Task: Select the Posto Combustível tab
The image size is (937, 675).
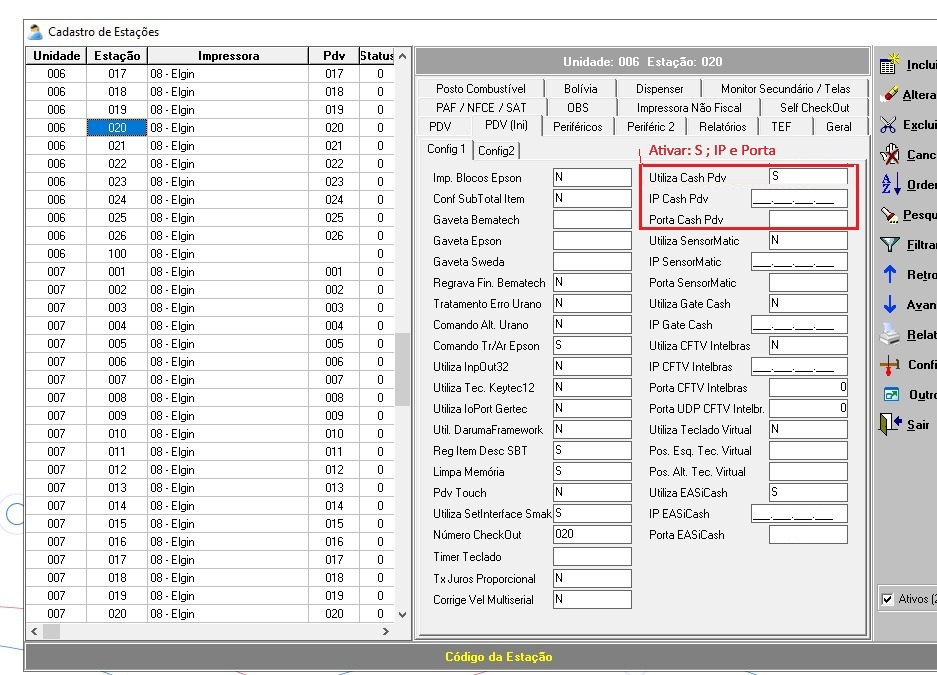Action: pos(481,89)
